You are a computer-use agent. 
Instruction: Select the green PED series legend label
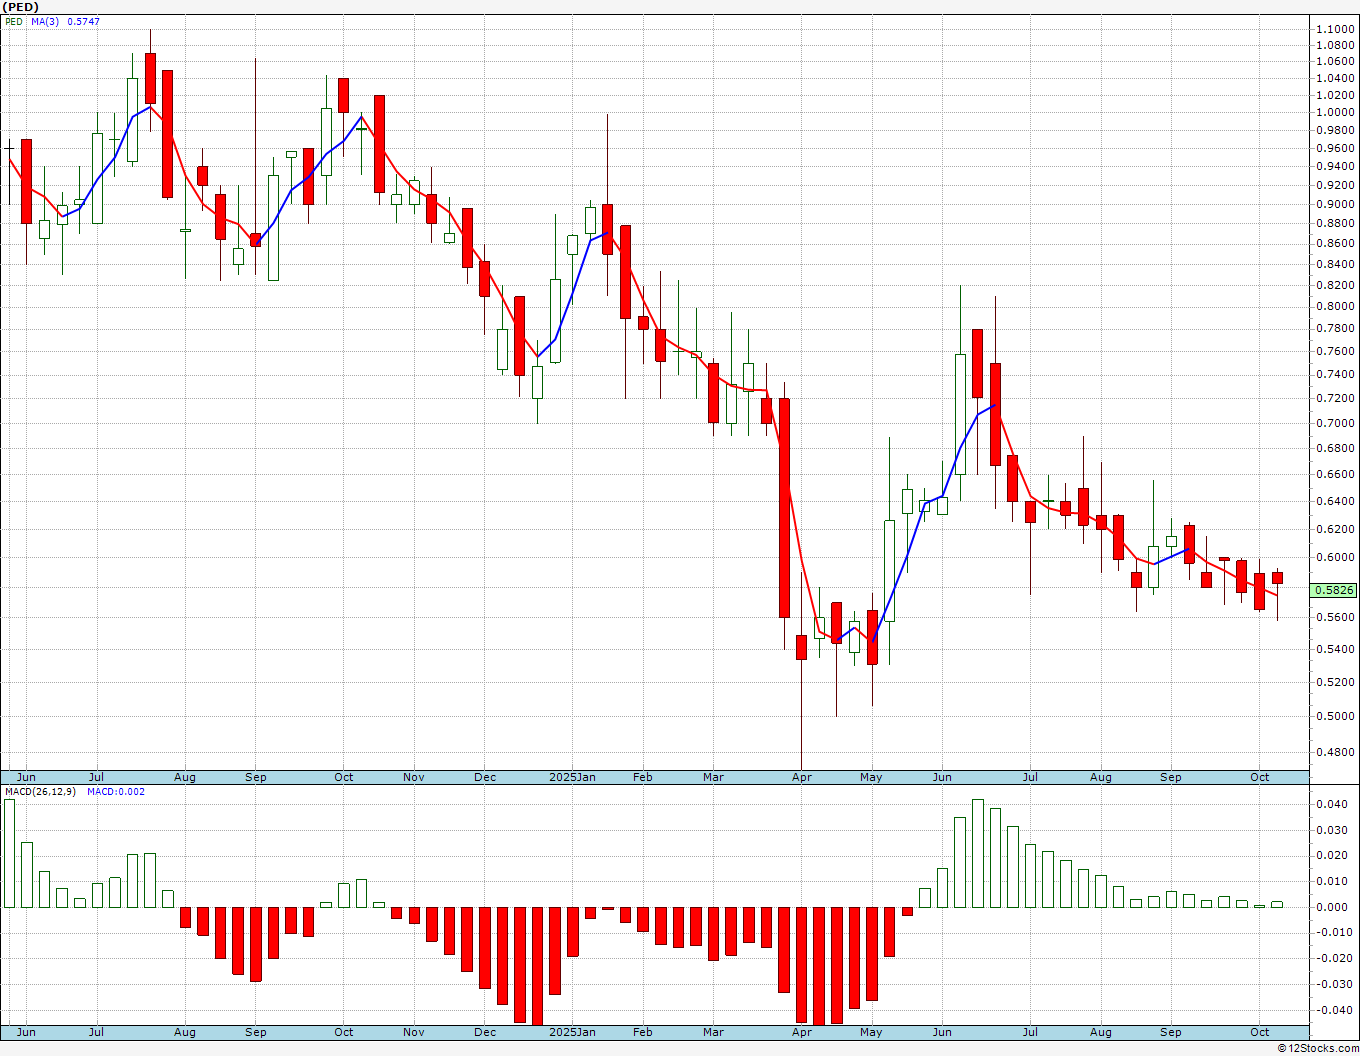[14, 21]
